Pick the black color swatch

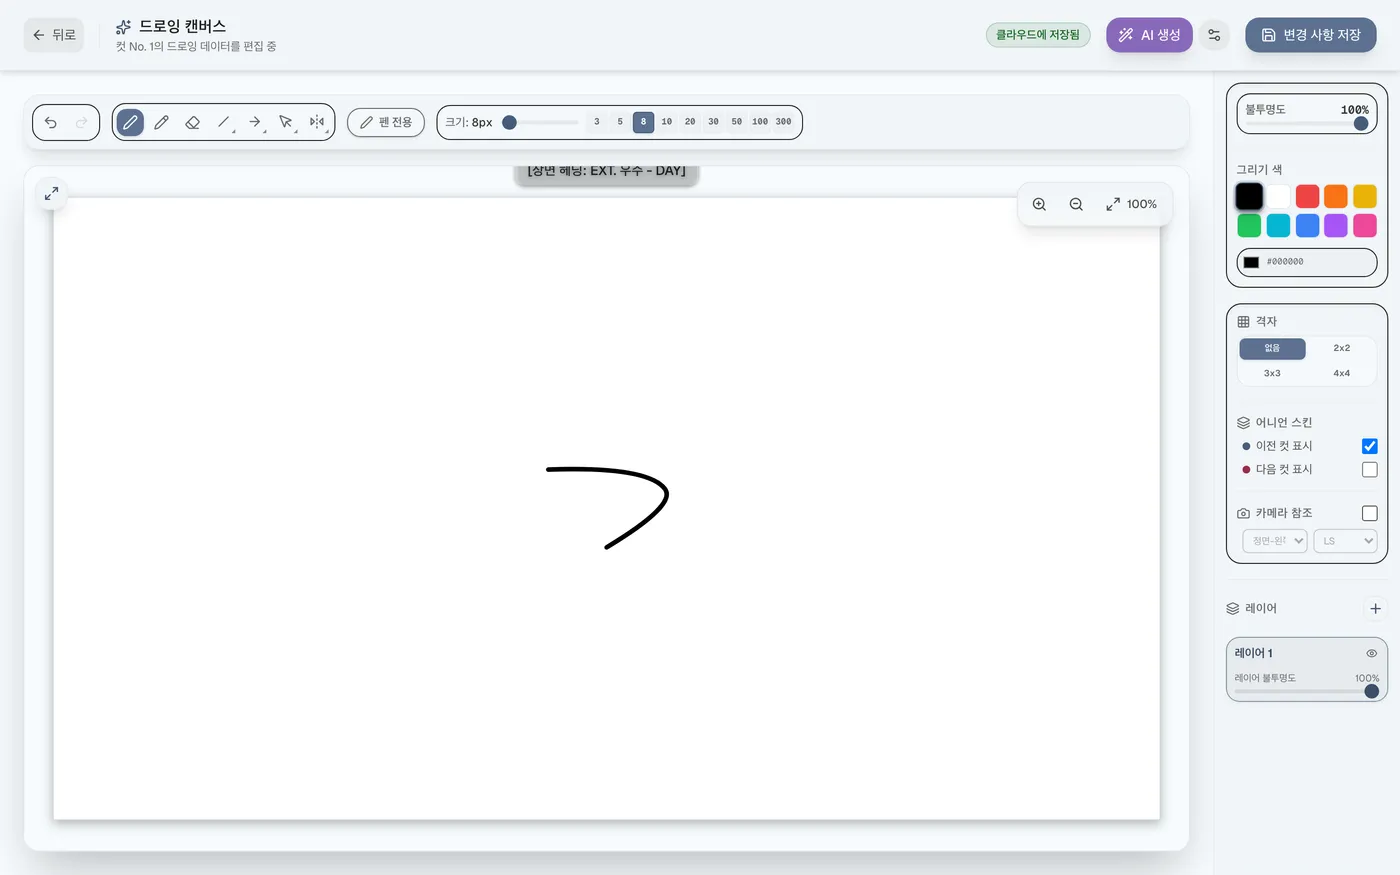pyautogui.click(x=1249, y=196)
